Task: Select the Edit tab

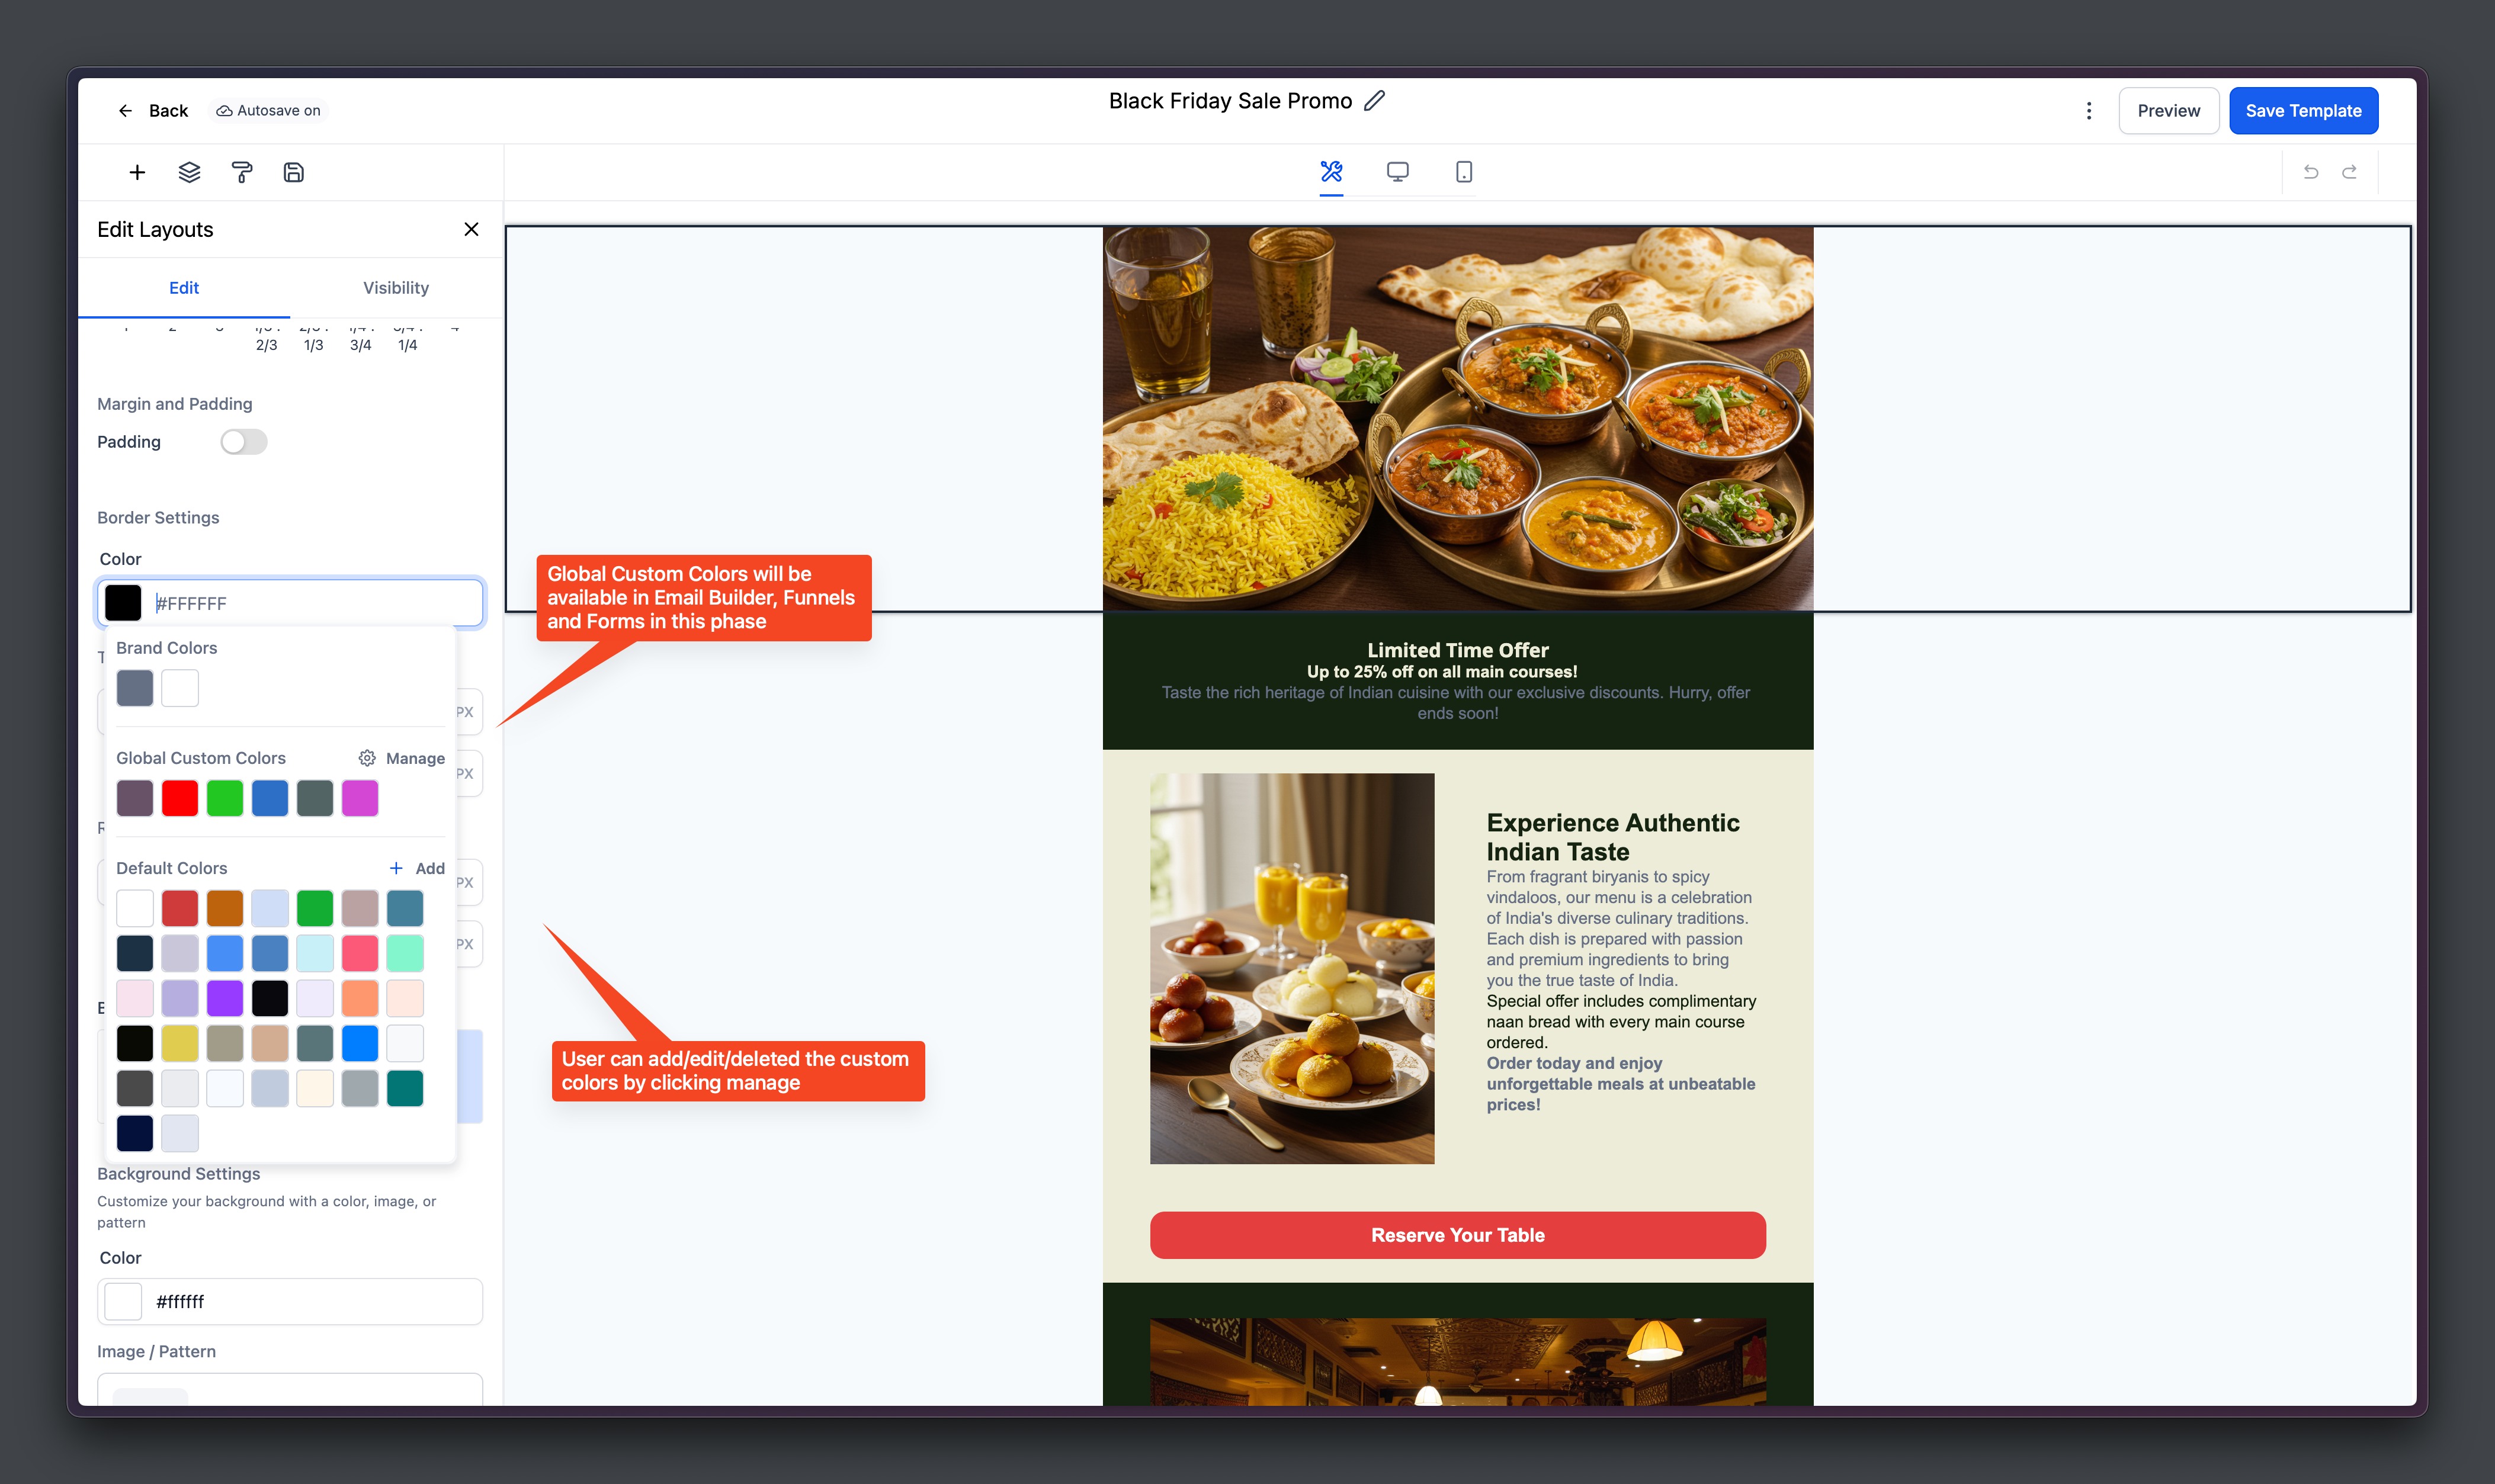Action: click(x=183, y=288)
